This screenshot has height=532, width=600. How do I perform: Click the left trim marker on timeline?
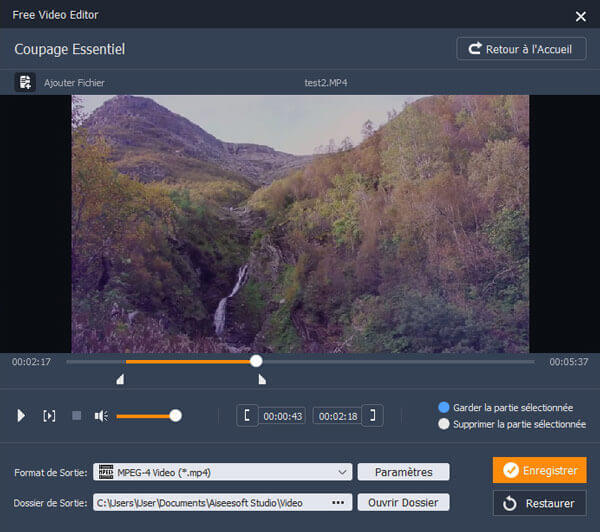click(120, 379)
